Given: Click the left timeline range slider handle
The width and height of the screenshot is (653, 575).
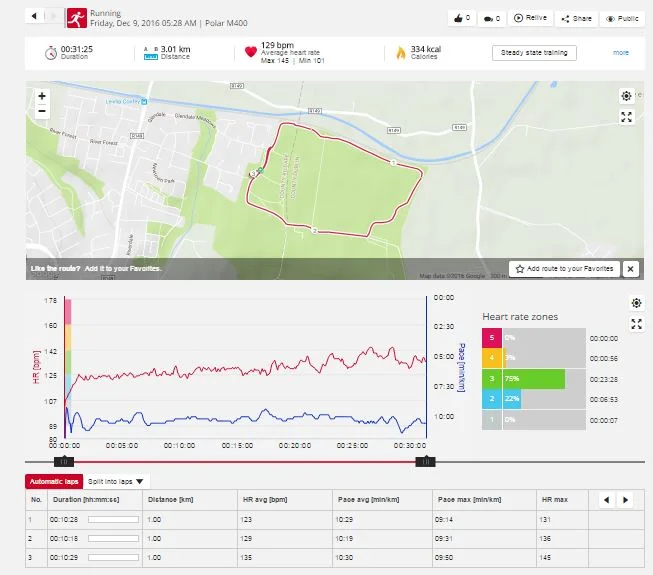Looking at the screenshot, I should [x=63, y=462].
